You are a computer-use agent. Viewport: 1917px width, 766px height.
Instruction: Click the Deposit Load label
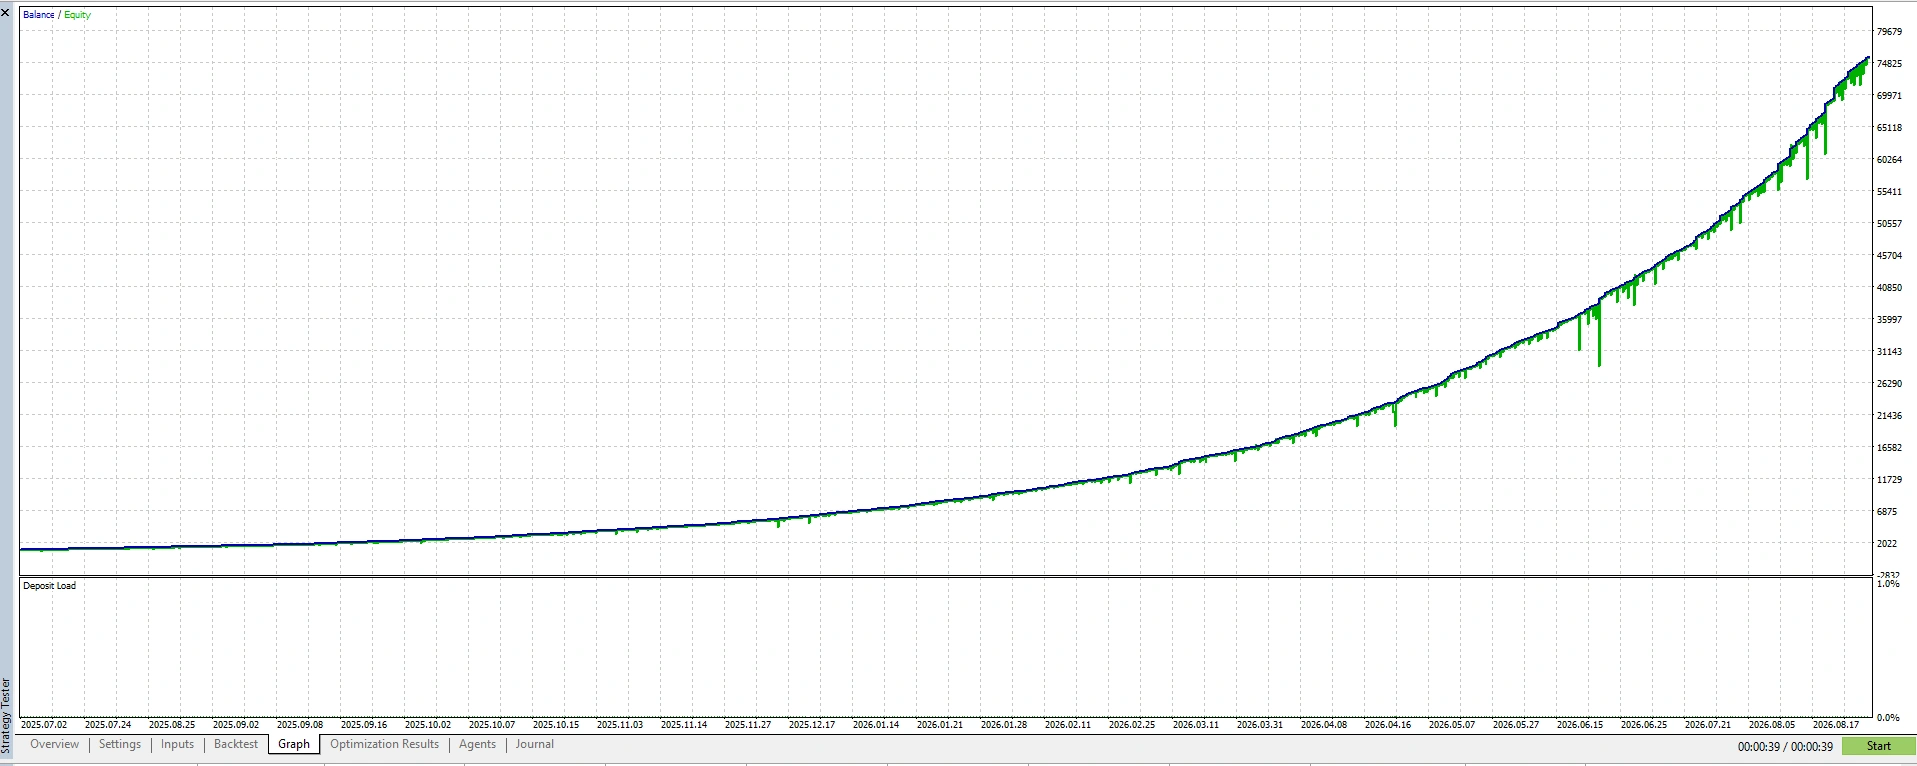50,586
